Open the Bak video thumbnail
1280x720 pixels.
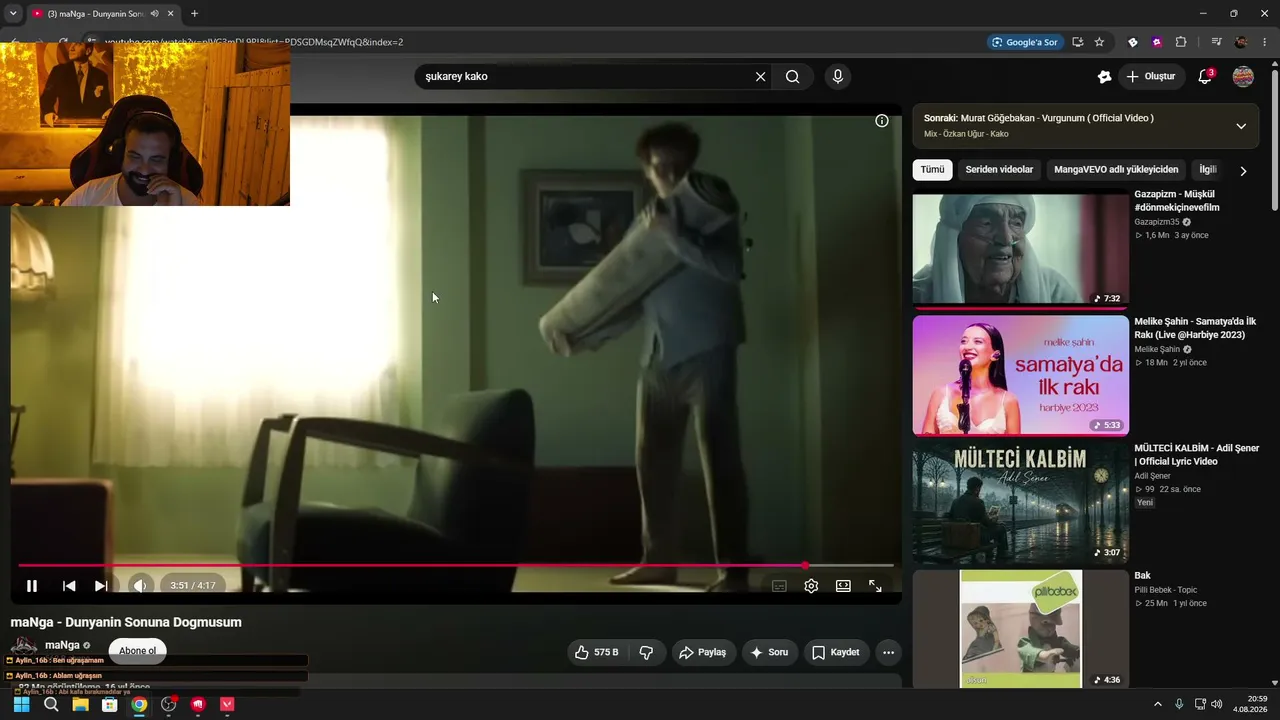pyautogui.click(x=1020, y=629)
